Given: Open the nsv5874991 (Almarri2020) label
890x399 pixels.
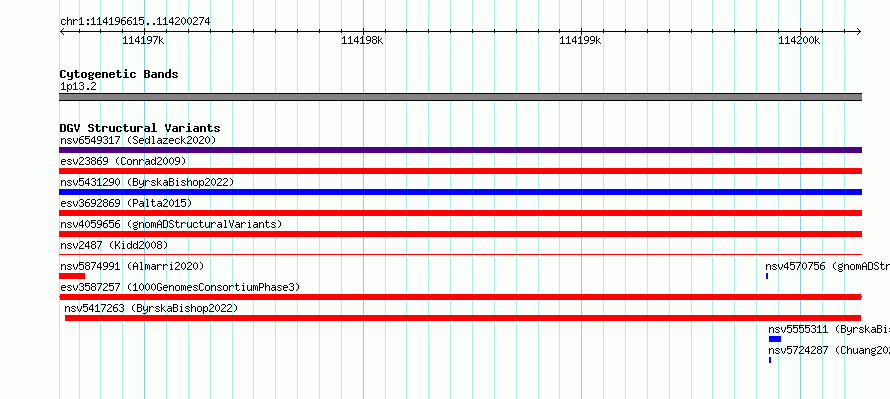Looking at the screenshot, I should click(x=132, y=266).
